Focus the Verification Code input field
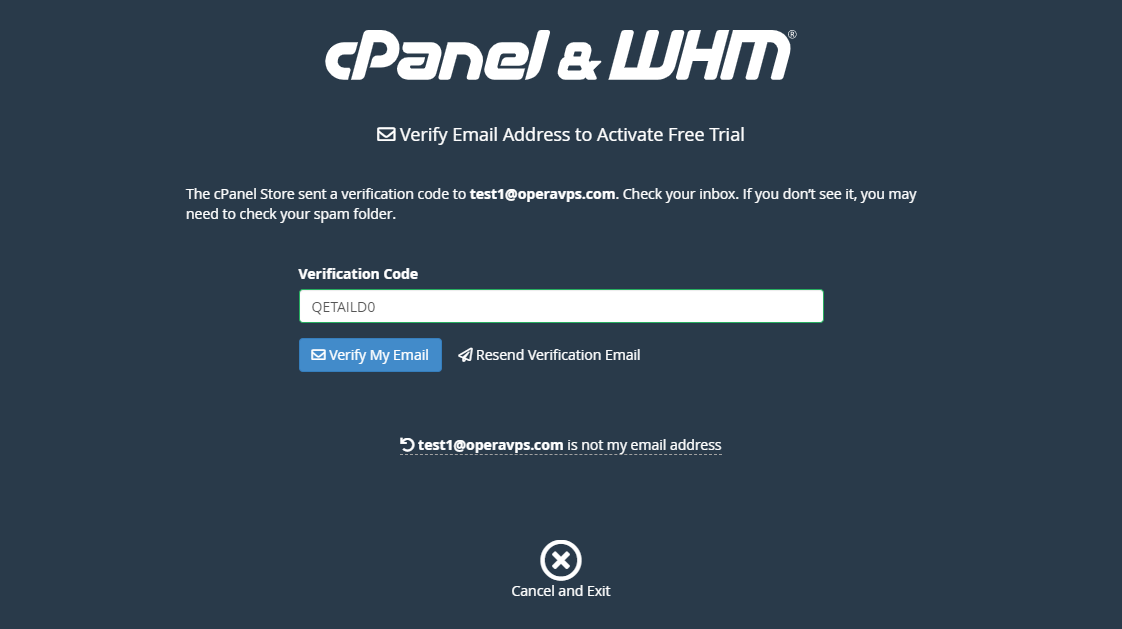This screenshot has width=1122, height=629. point(561,306)
